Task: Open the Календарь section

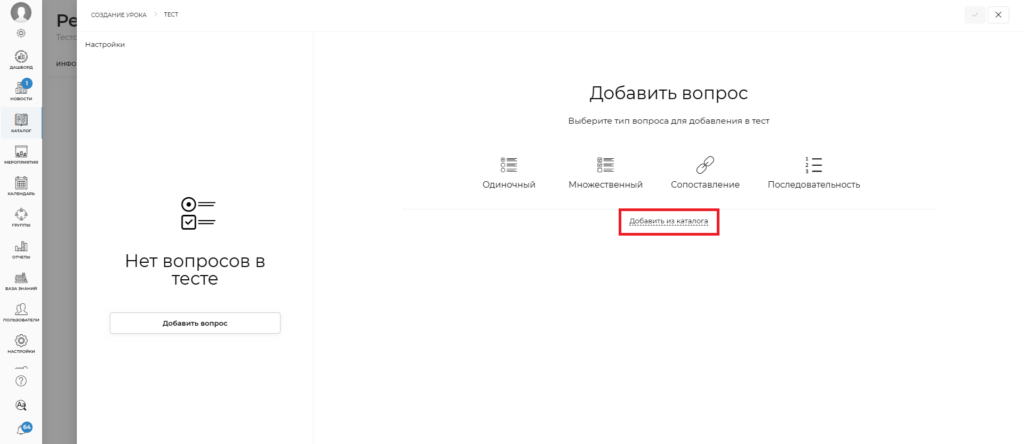Action: click(x=21, y=186)
